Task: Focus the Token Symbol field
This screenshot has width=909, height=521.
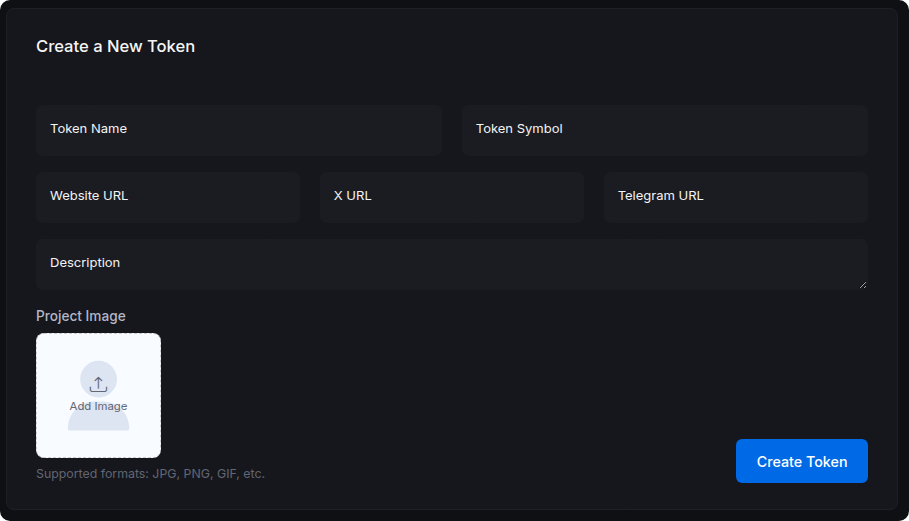Action: tap(665, 130)
